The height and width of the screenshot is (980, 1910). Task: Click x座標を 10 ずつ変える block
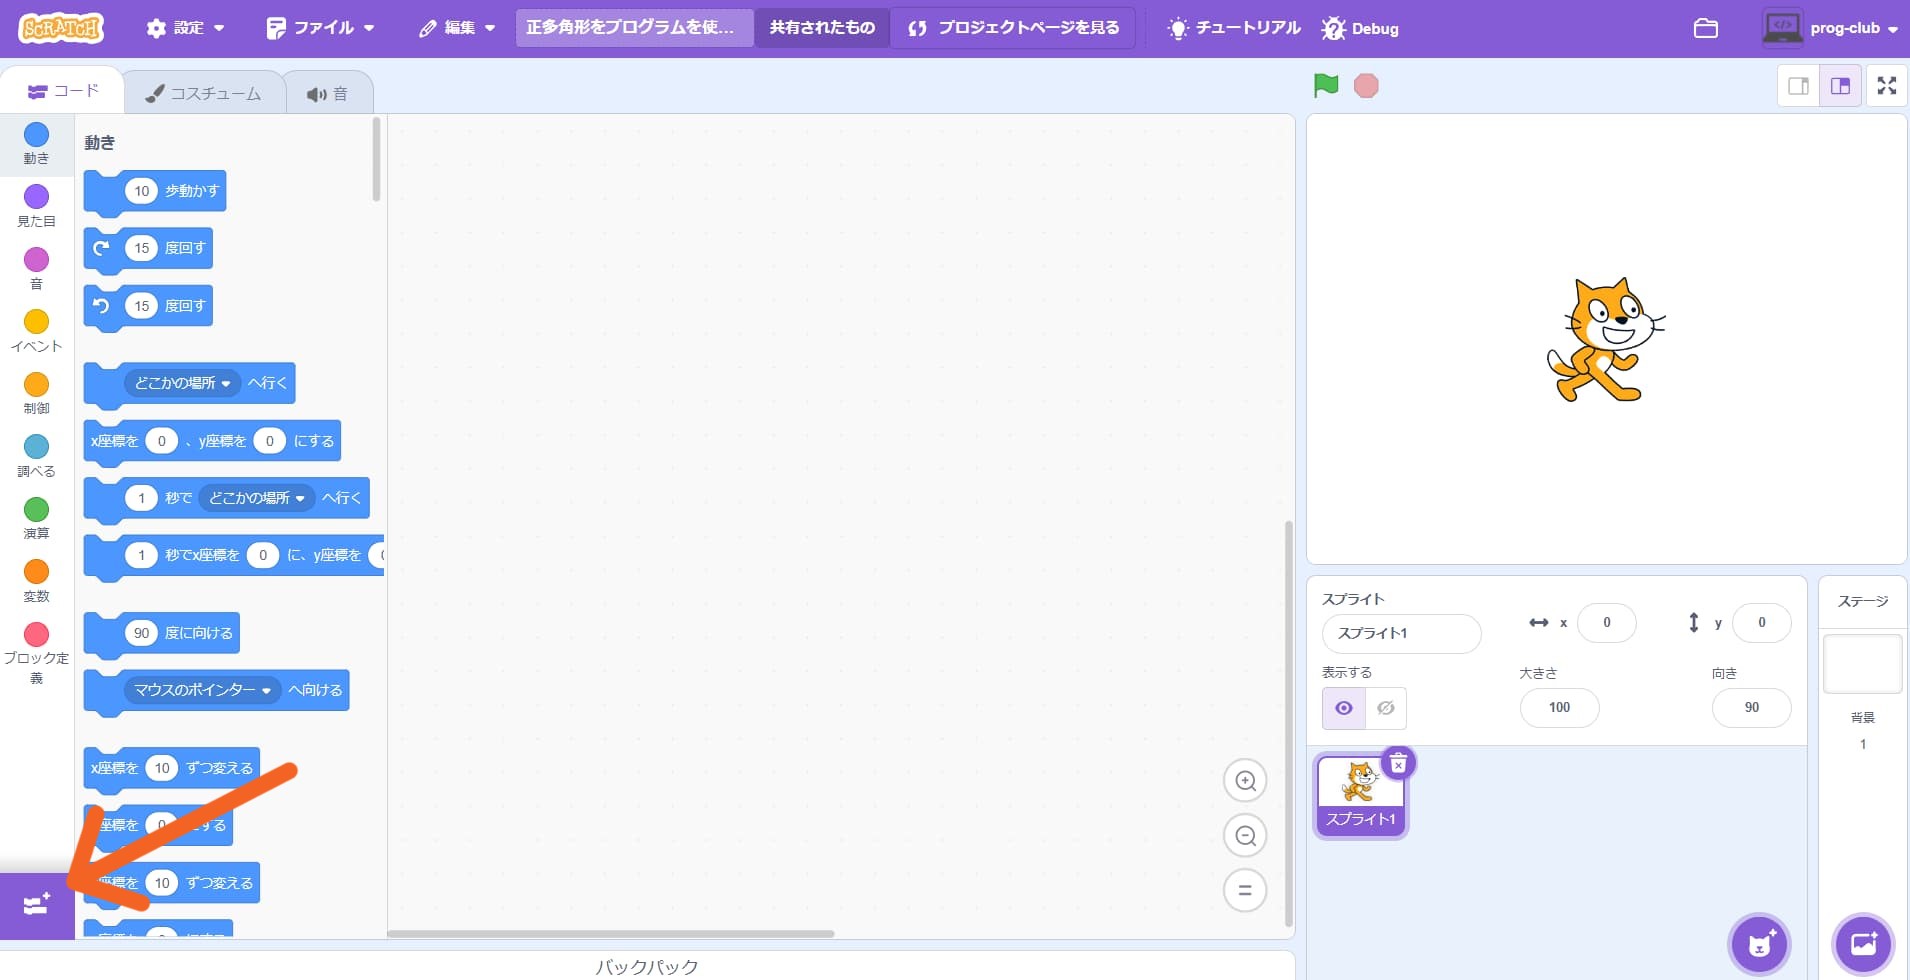pos(218,768)
